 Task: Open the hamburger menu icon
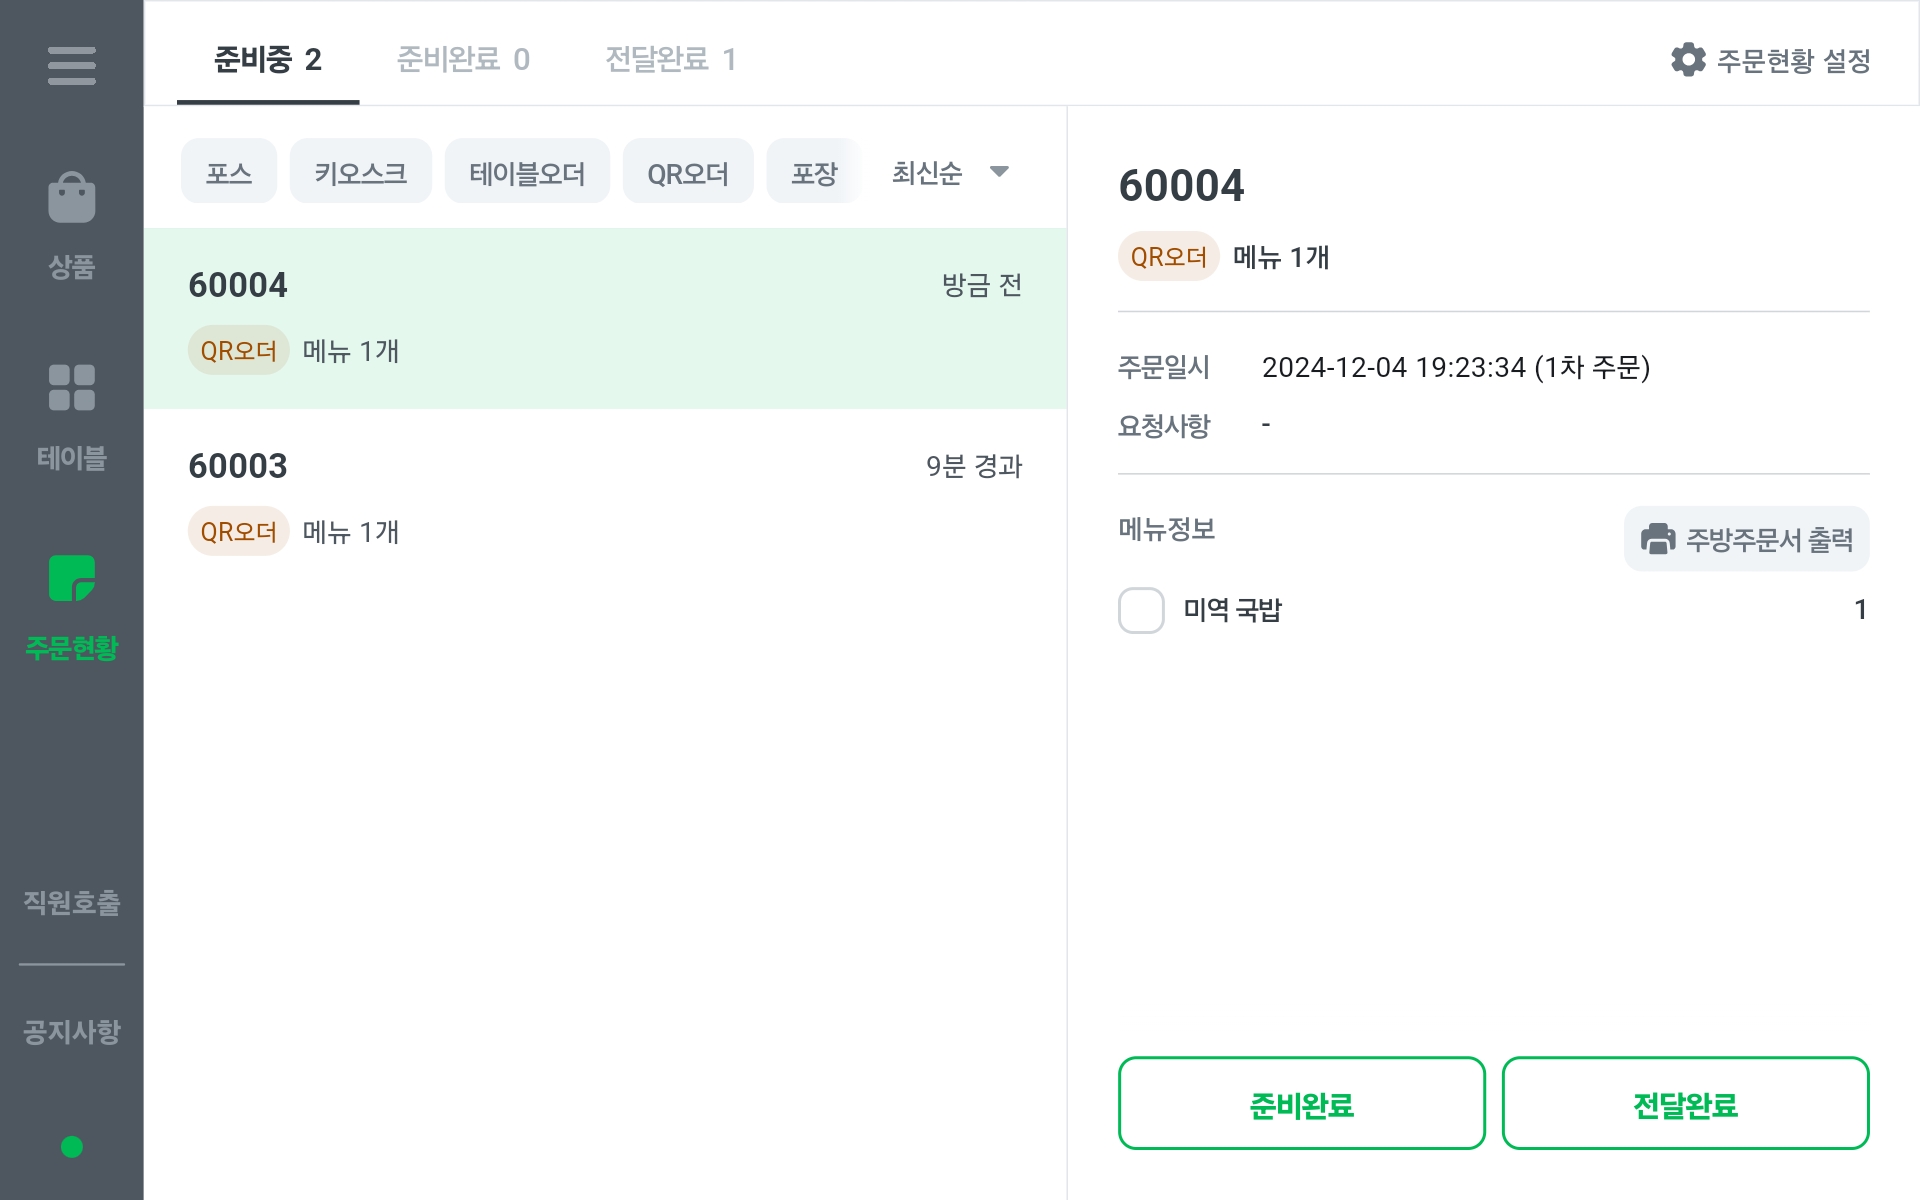pos(71,66)
